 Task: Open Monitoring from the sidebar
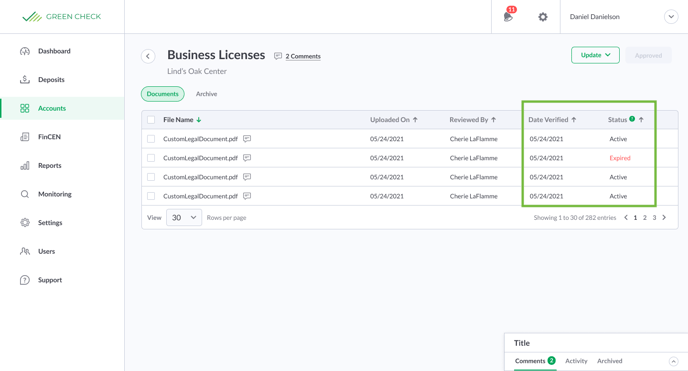click(54, 194)
